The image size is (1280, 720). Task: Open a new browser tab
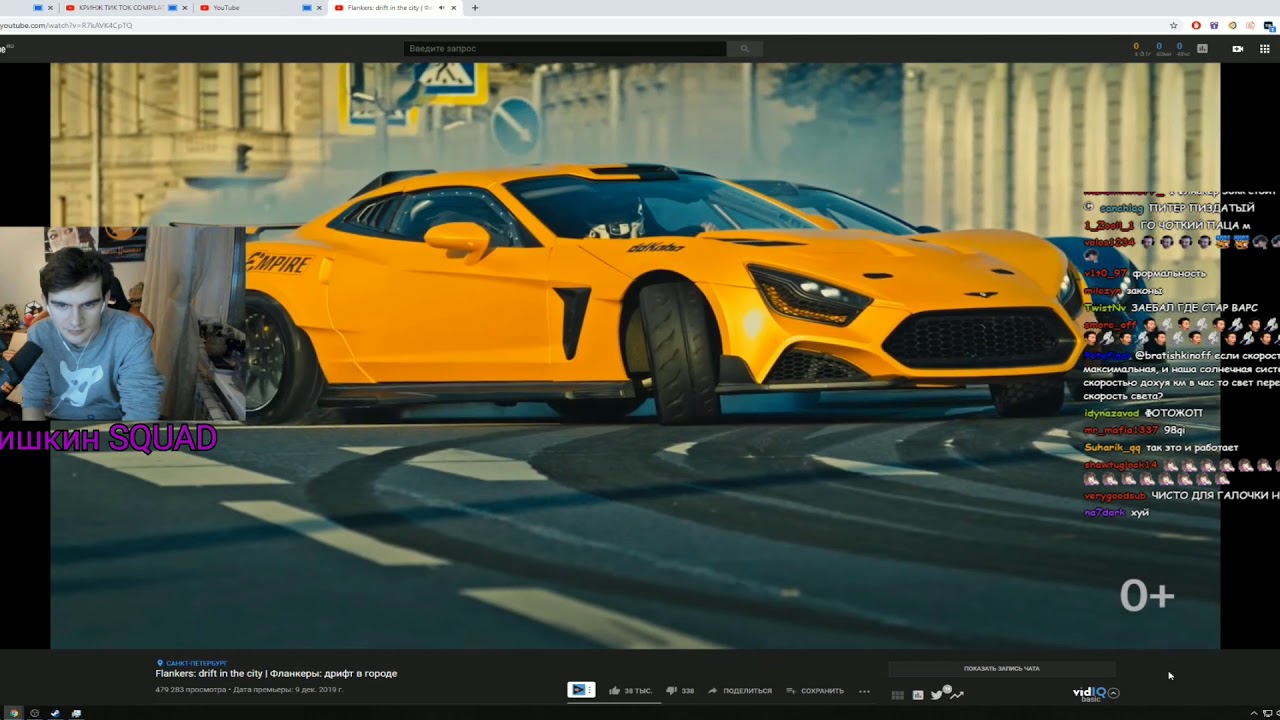[474, 8]
